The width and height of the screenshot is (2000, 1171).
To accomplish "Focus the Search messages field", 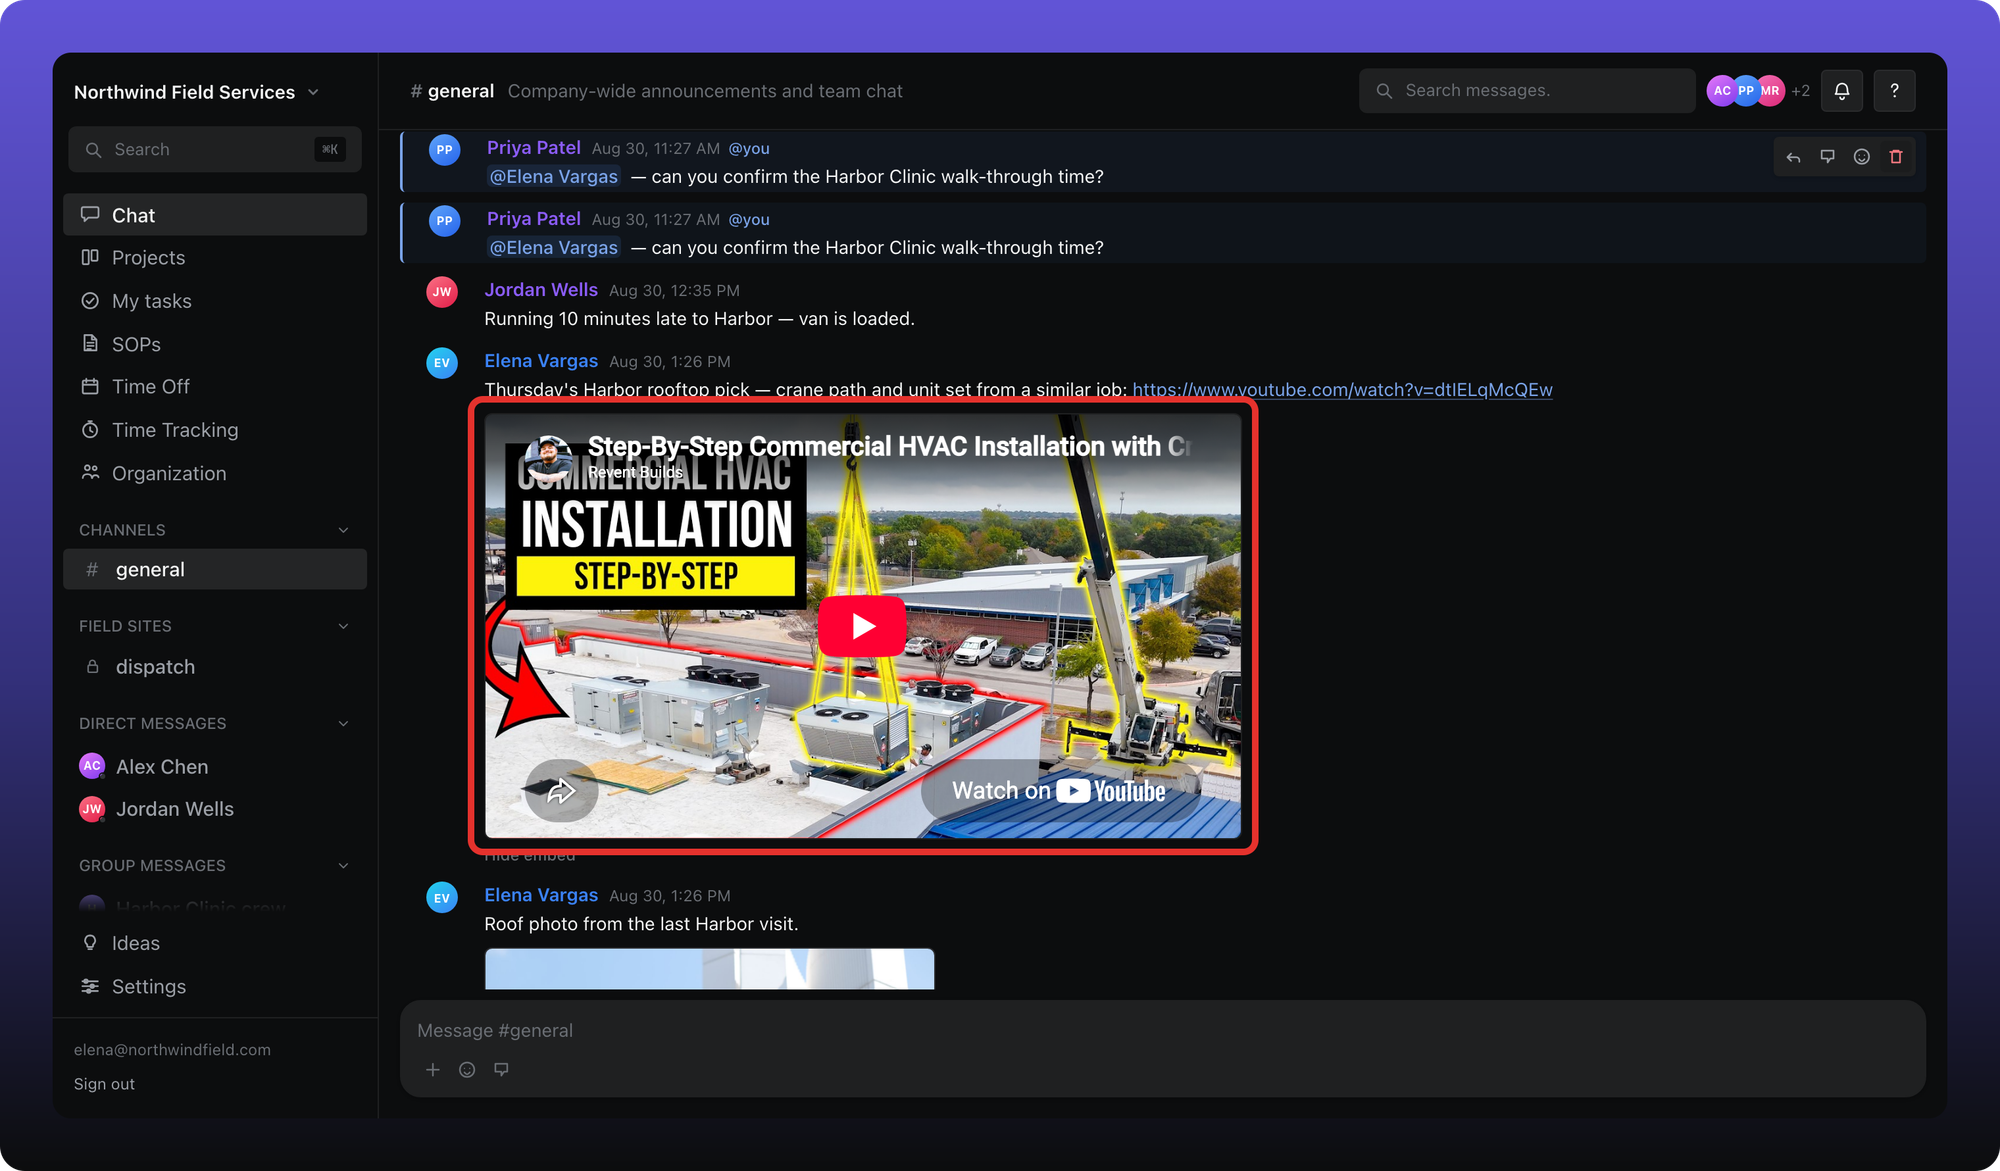I will pos(1527,91).
